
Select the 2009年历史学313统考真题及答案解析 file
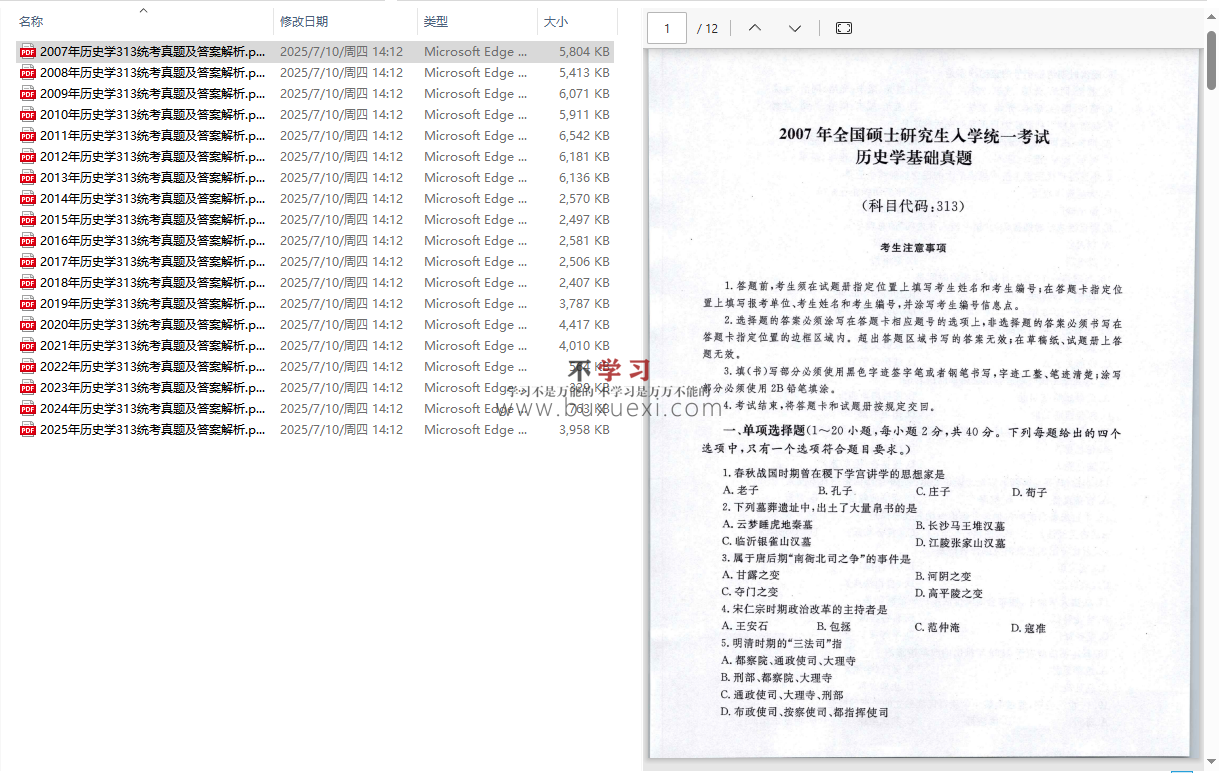[152, 94]
